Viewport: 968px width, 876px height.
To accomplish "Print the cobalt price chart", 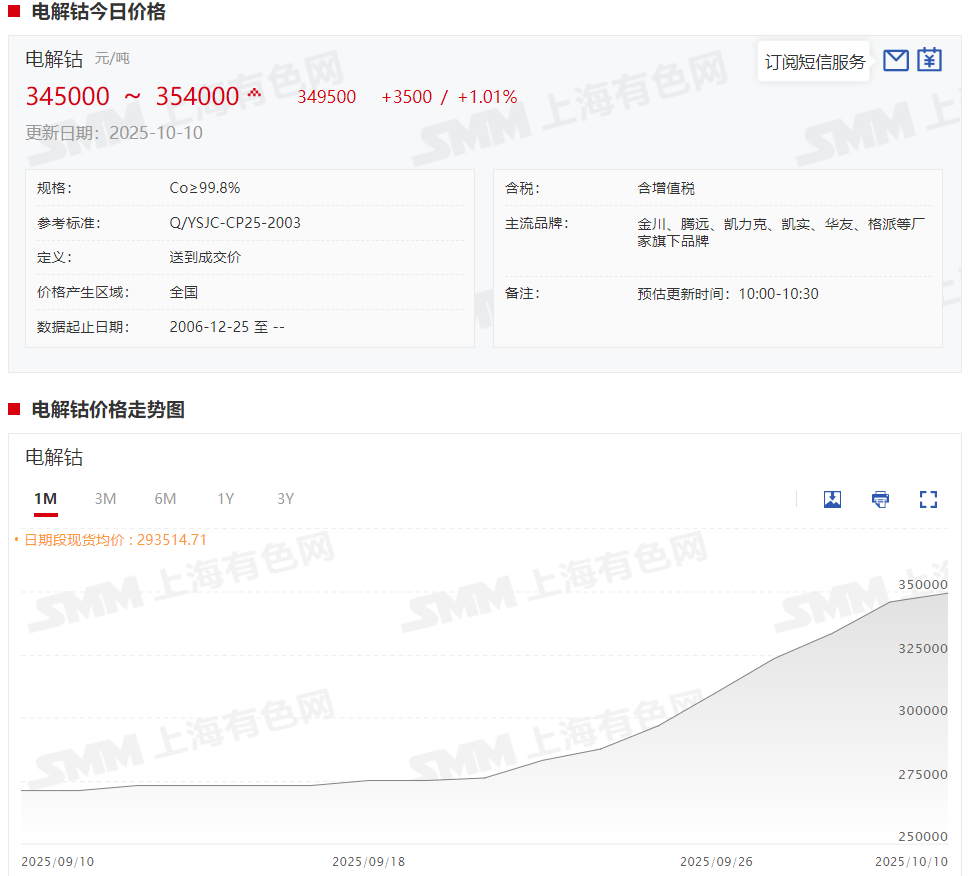I will click(x=880, y=499).
